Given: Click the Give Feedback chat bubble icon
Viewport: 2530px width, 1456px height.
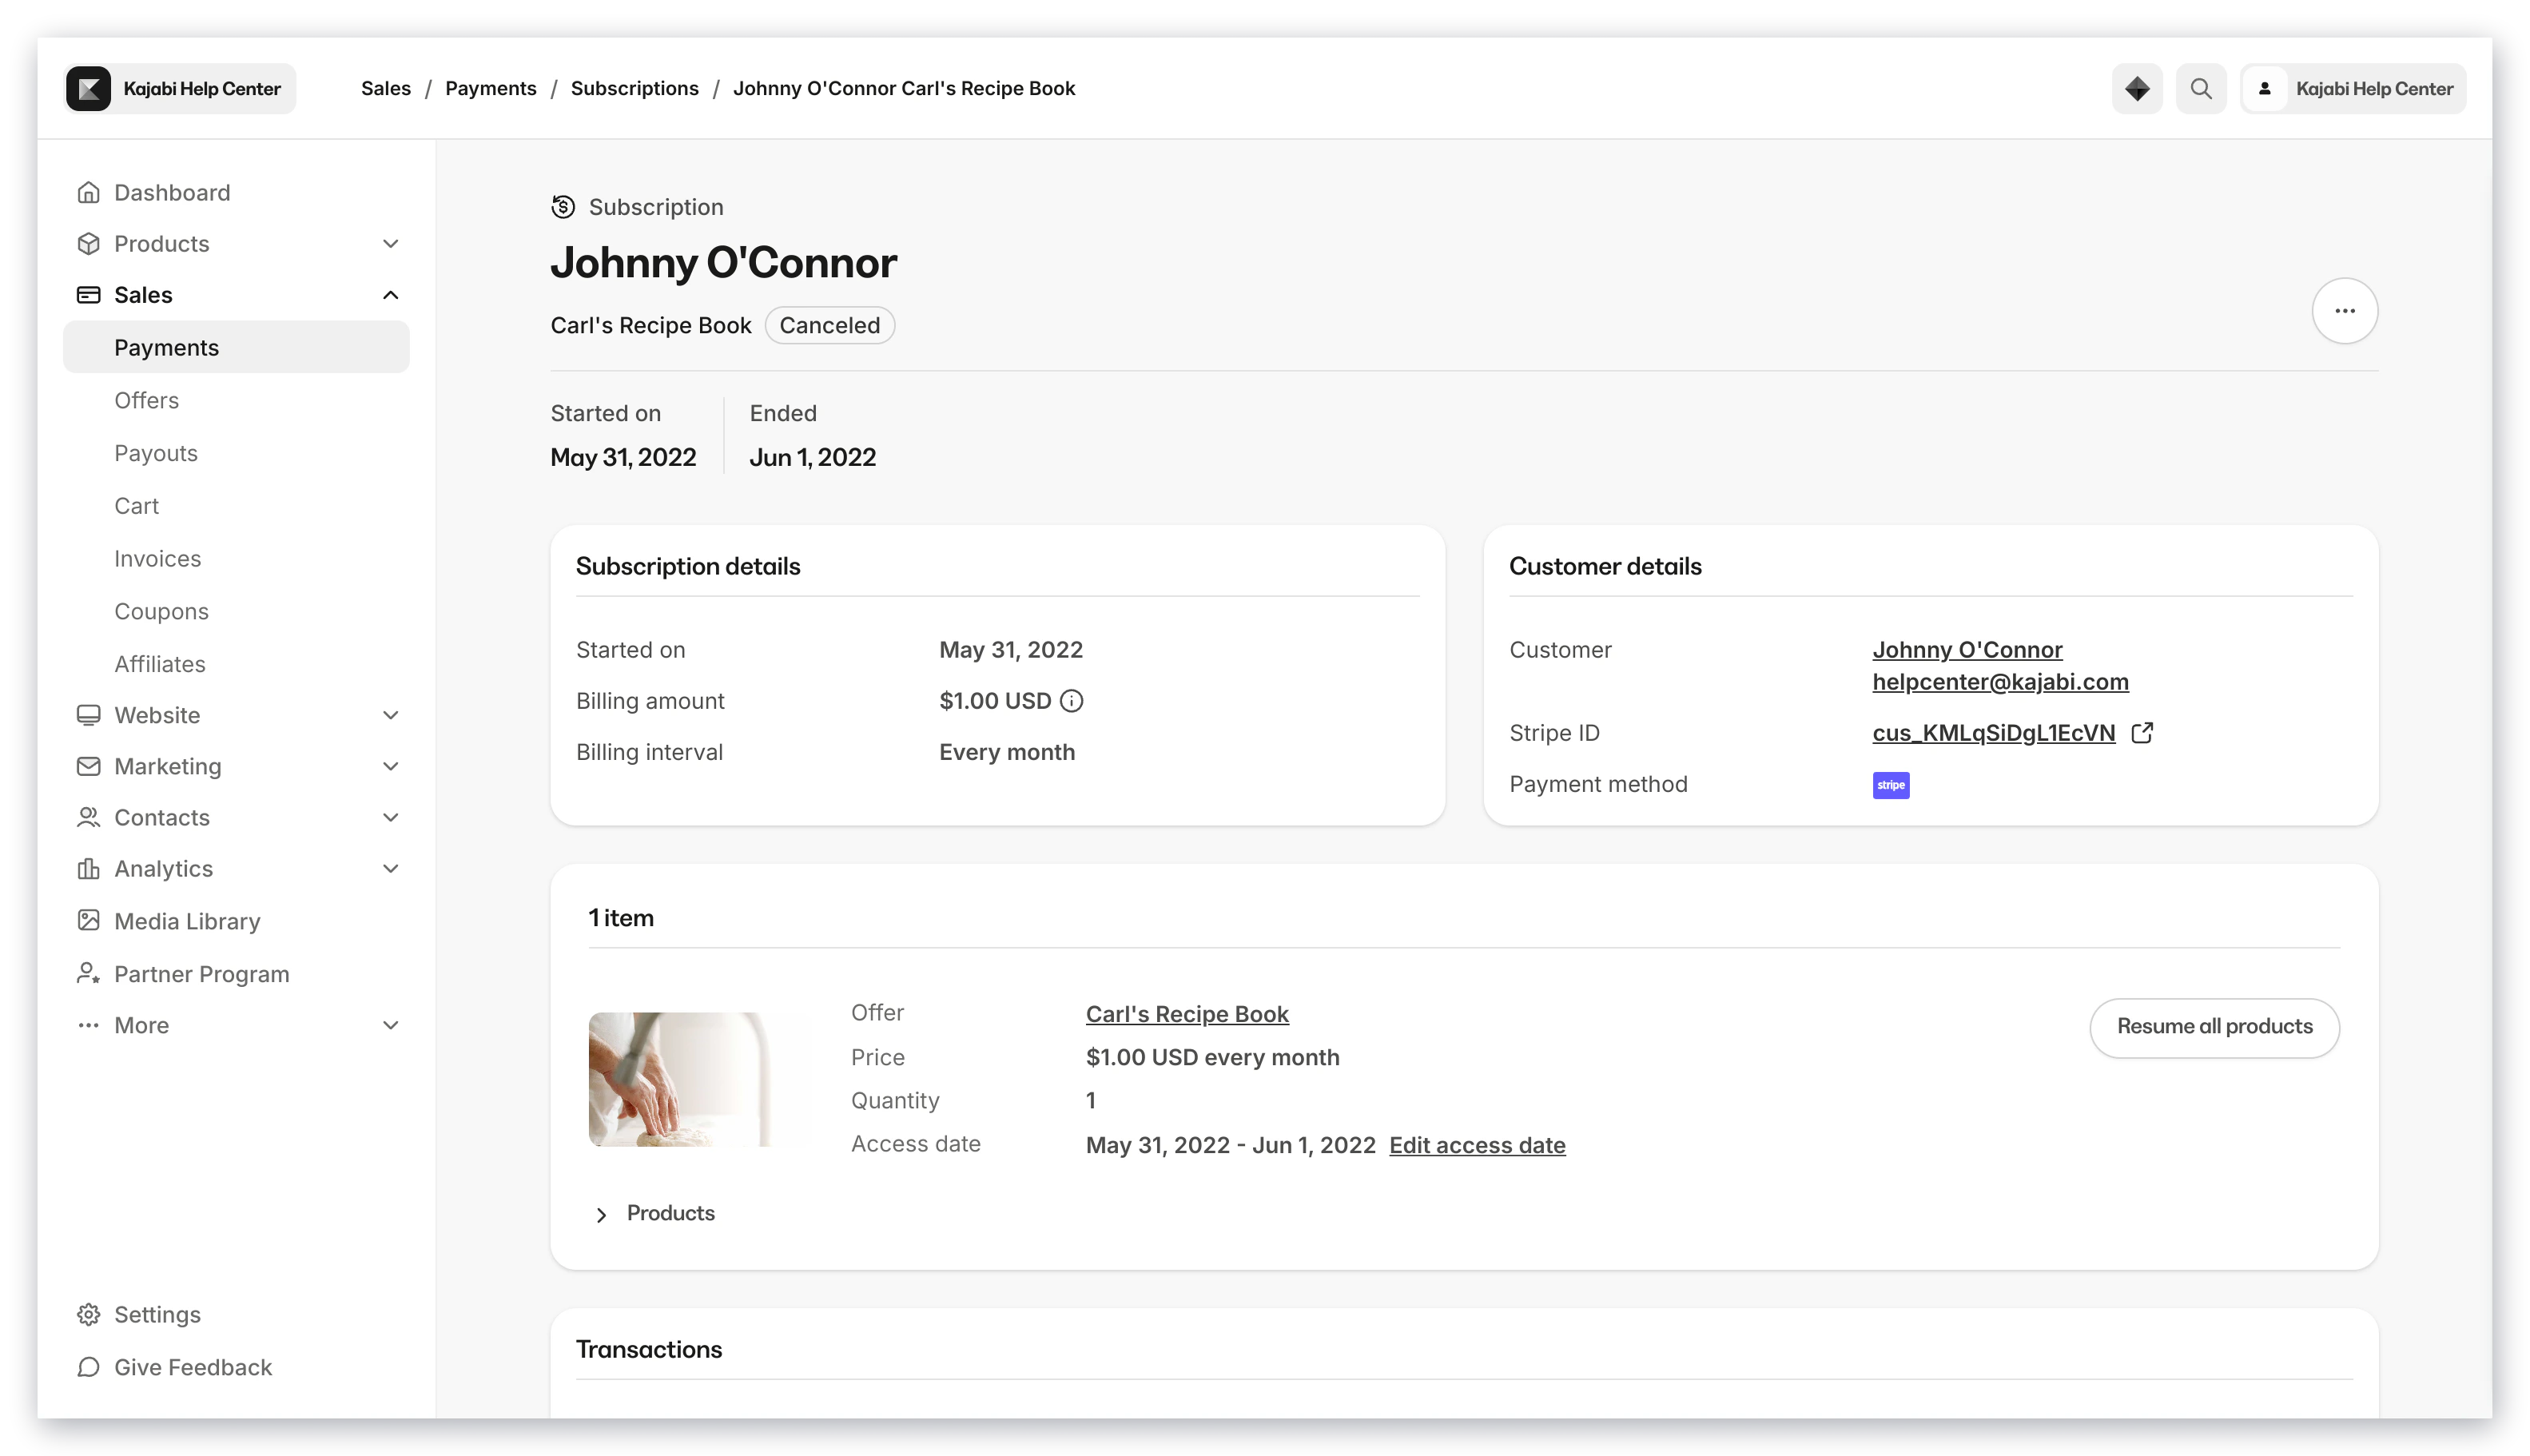Looking at the screenshot, I should [x=88, y=1367].
